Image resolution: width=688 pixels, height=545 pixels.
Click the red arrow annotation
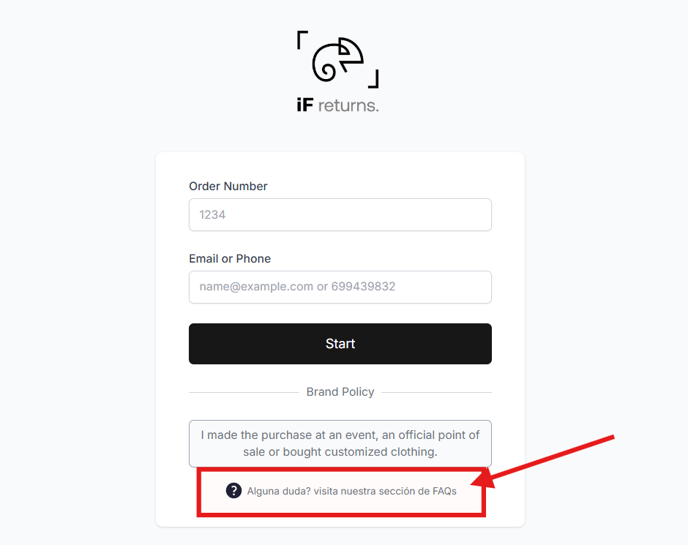tap(542, 461)
